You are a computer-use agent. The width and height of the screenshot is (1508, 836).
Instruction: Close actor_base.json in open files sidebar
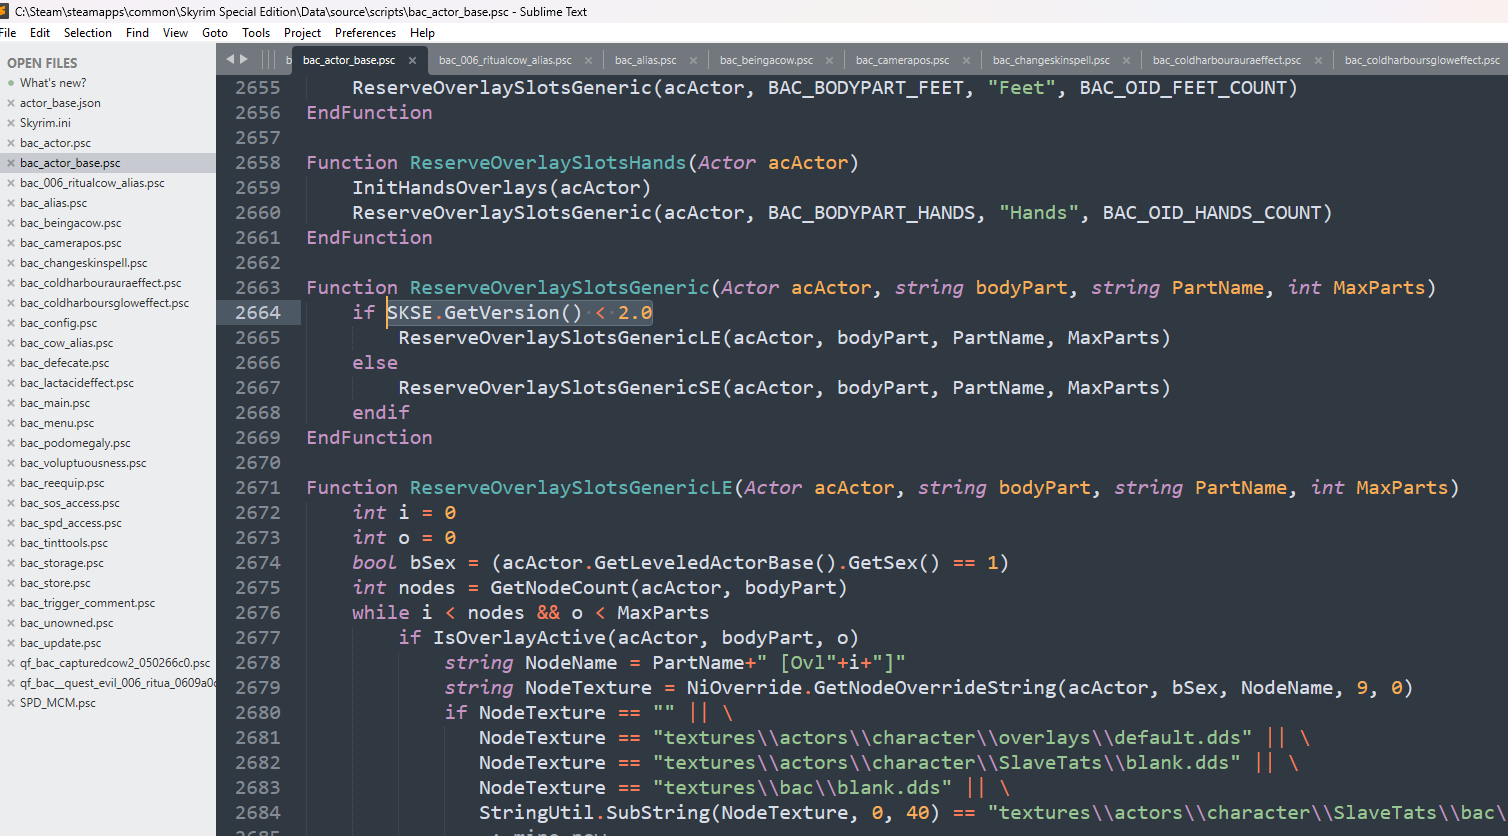click(x=11, y=103)
